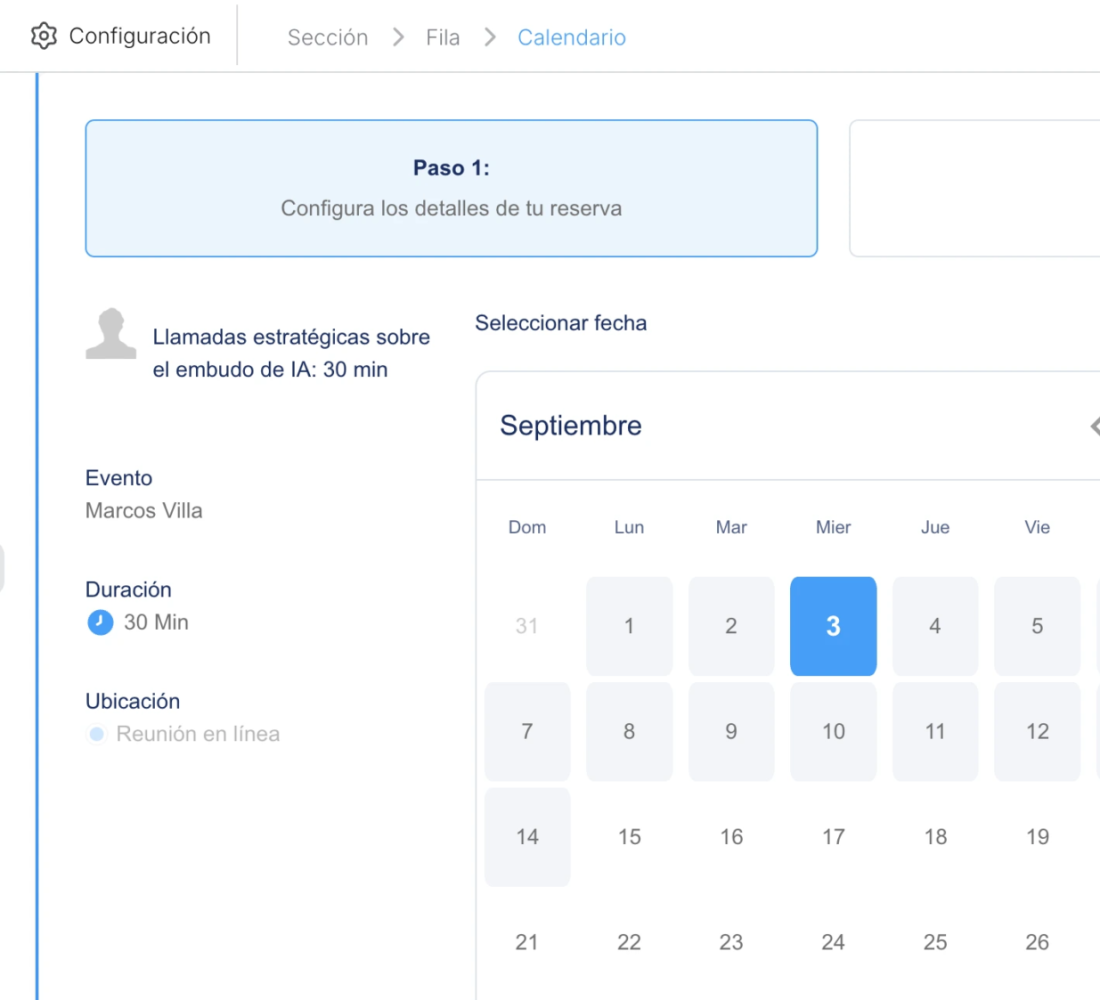Pick September 3 highlighted date
The height and width of the screenshot is (1000, 1100).
point(833,626)
